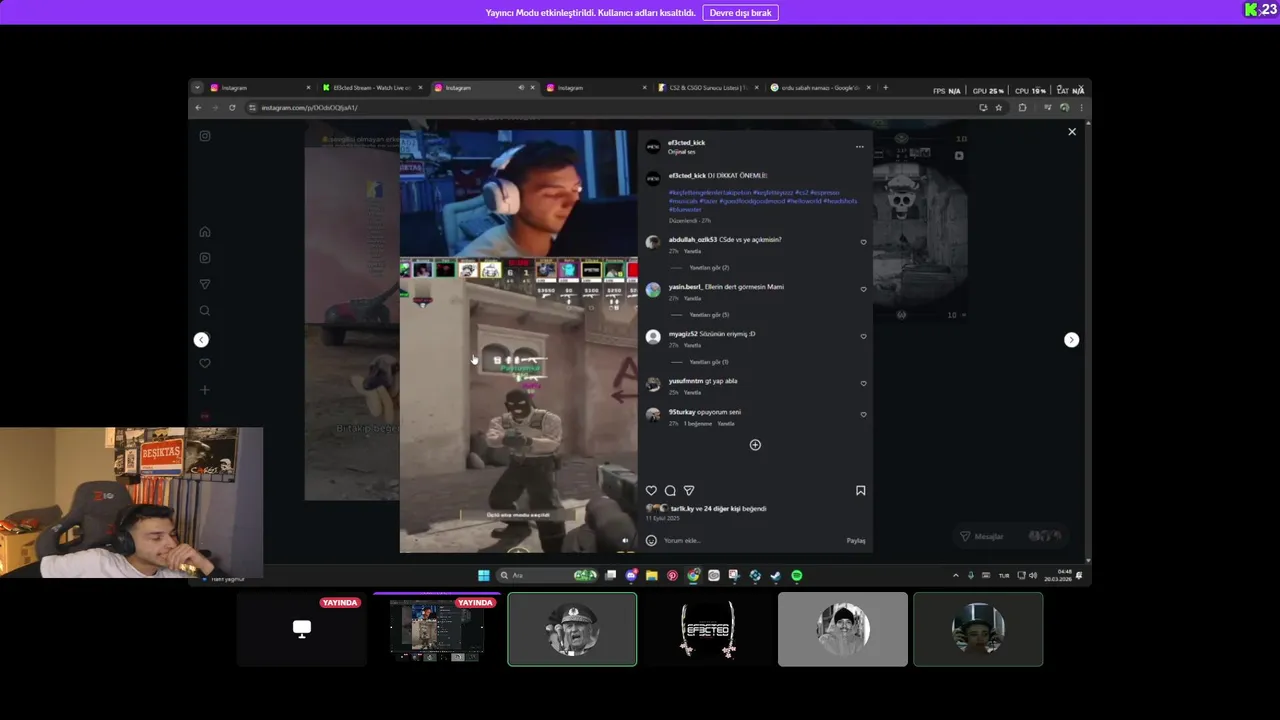Select the EF3CTED logo participant tile

point(707,629)
